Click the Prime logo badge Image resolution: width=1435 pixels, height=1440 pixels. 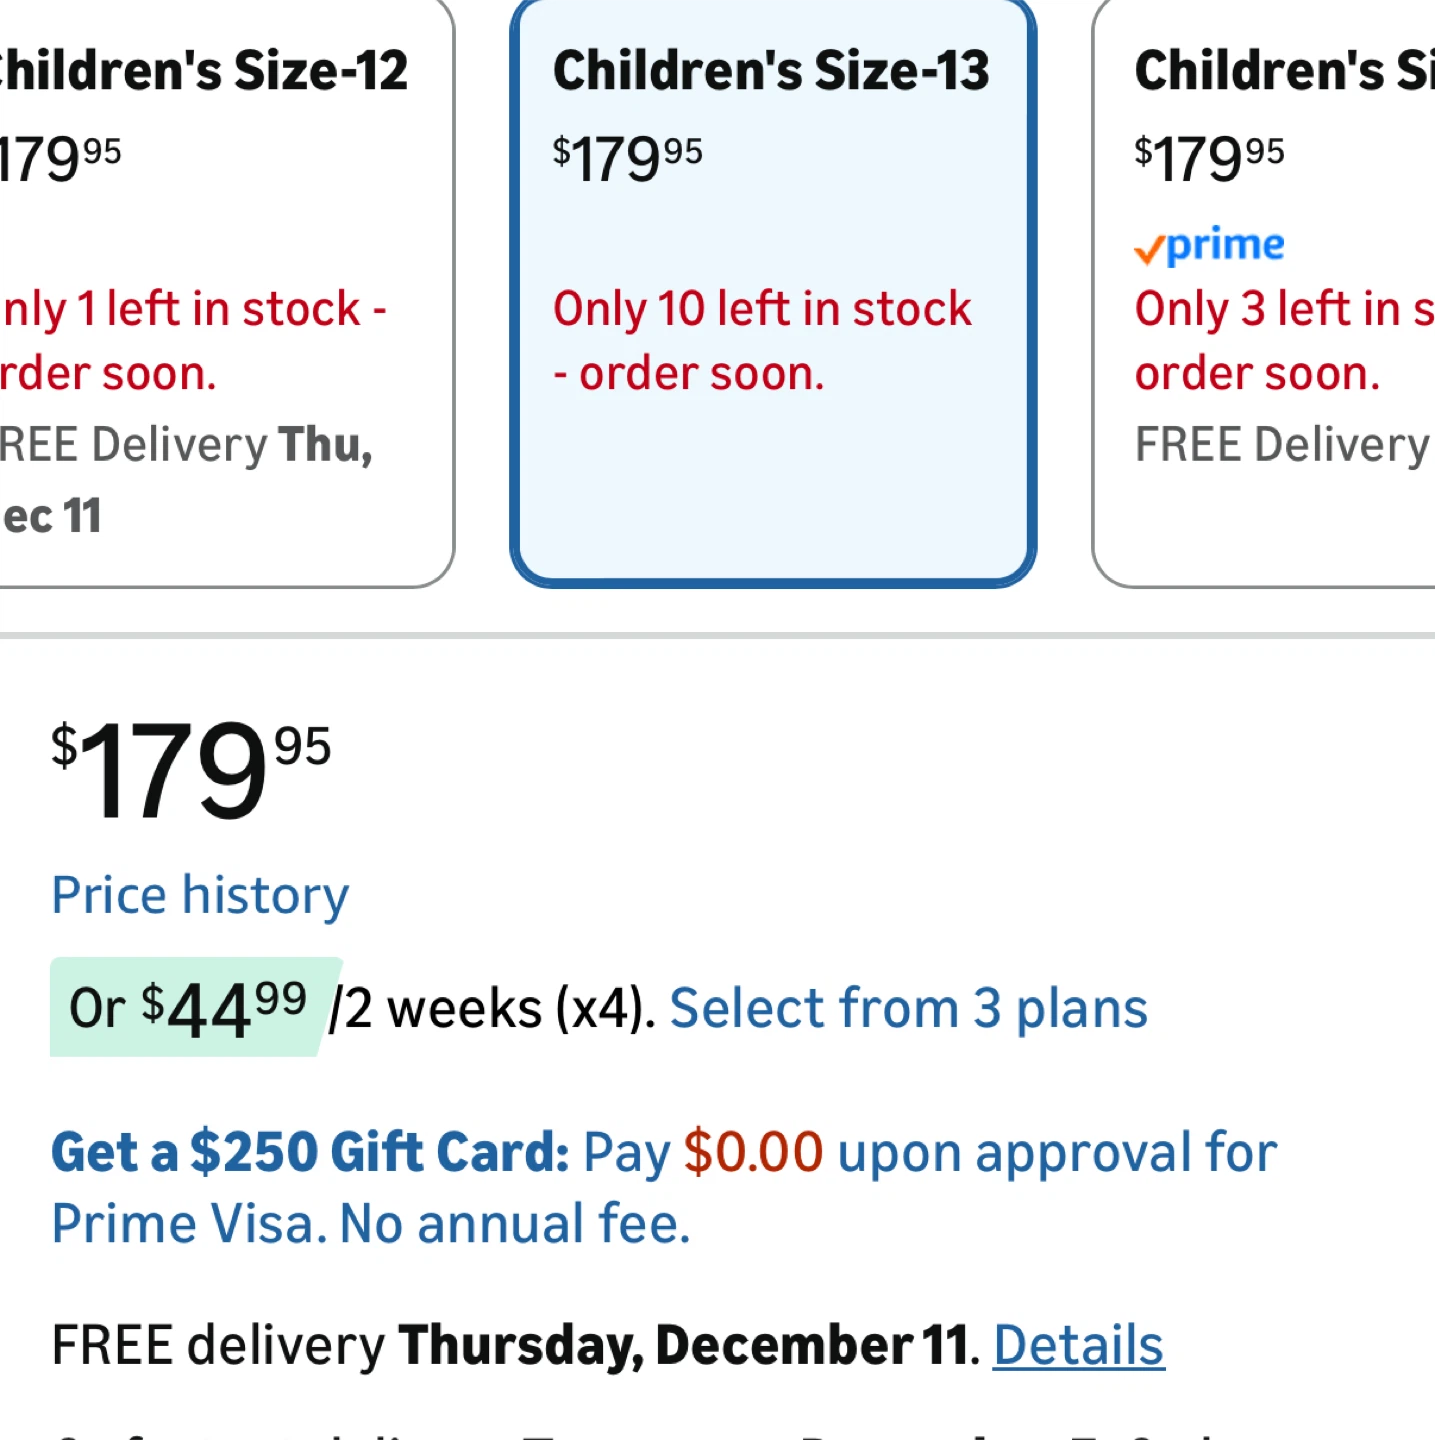(x=1209, y=246)
